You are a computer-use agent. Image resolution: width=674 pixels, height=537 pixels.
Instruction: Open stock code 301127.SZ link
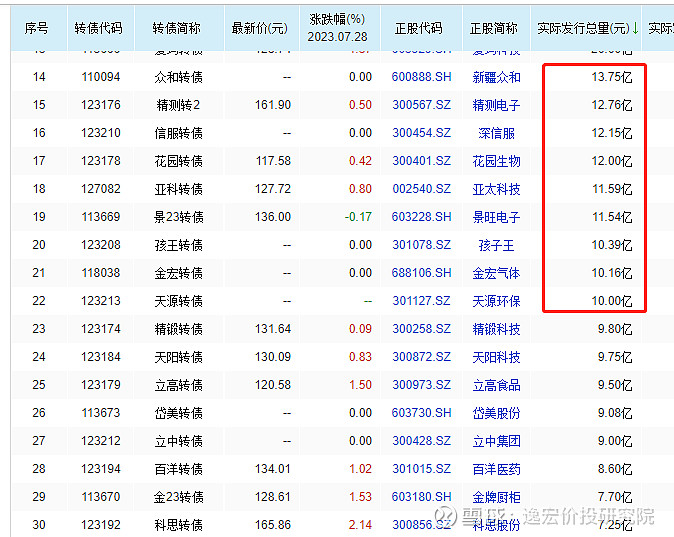pos(421,301)
